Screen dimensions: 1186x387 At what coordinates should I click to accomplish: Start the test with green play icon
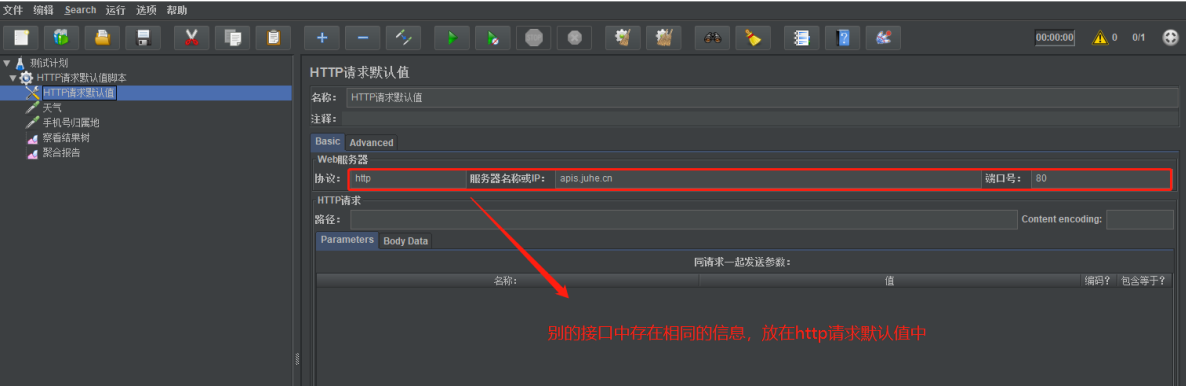coord(452,37)
